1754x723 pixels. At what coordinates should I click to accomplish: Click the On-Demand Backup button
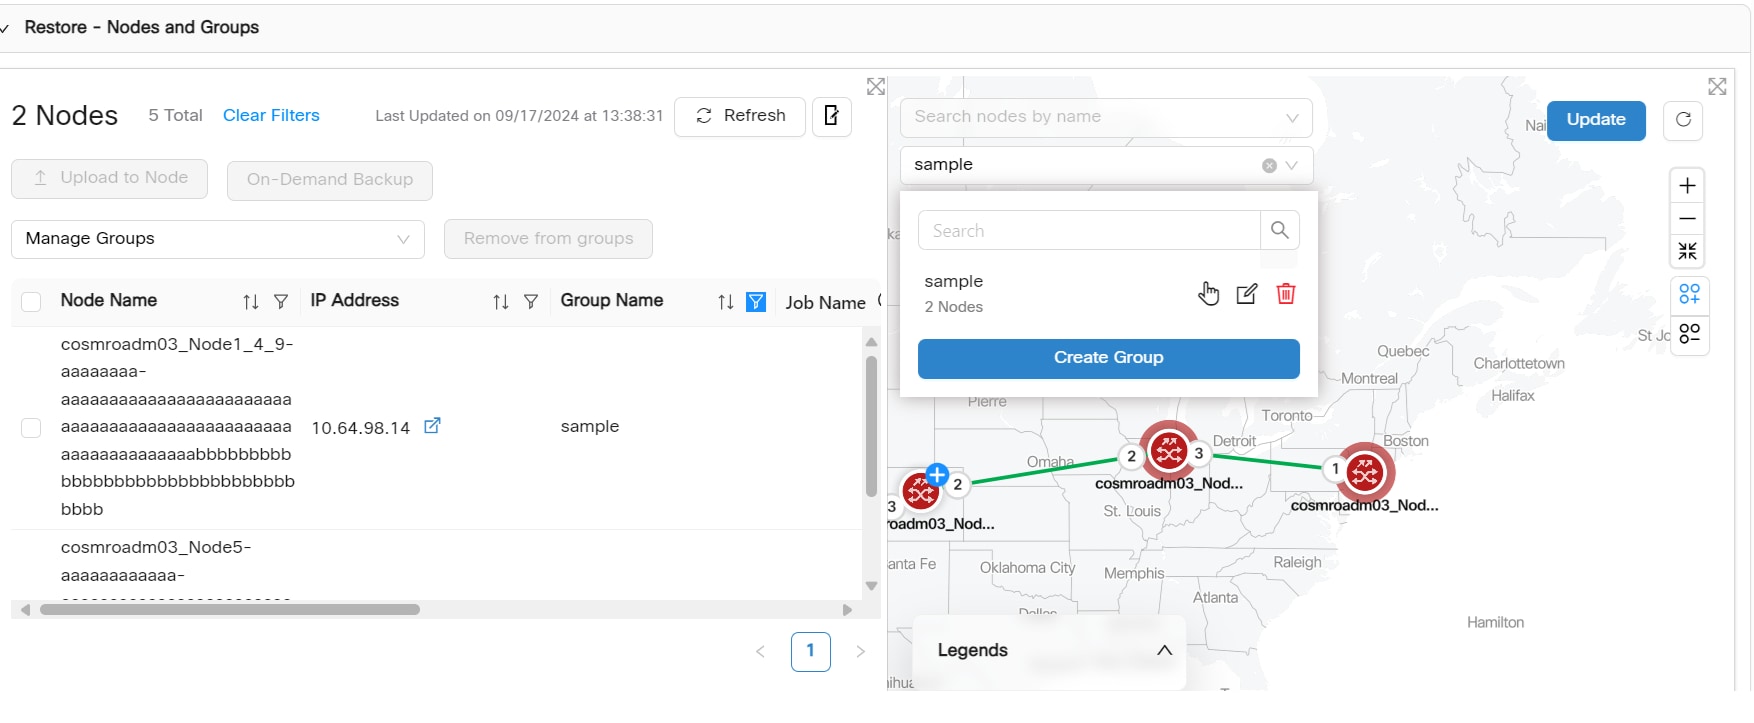click(330, 181)
